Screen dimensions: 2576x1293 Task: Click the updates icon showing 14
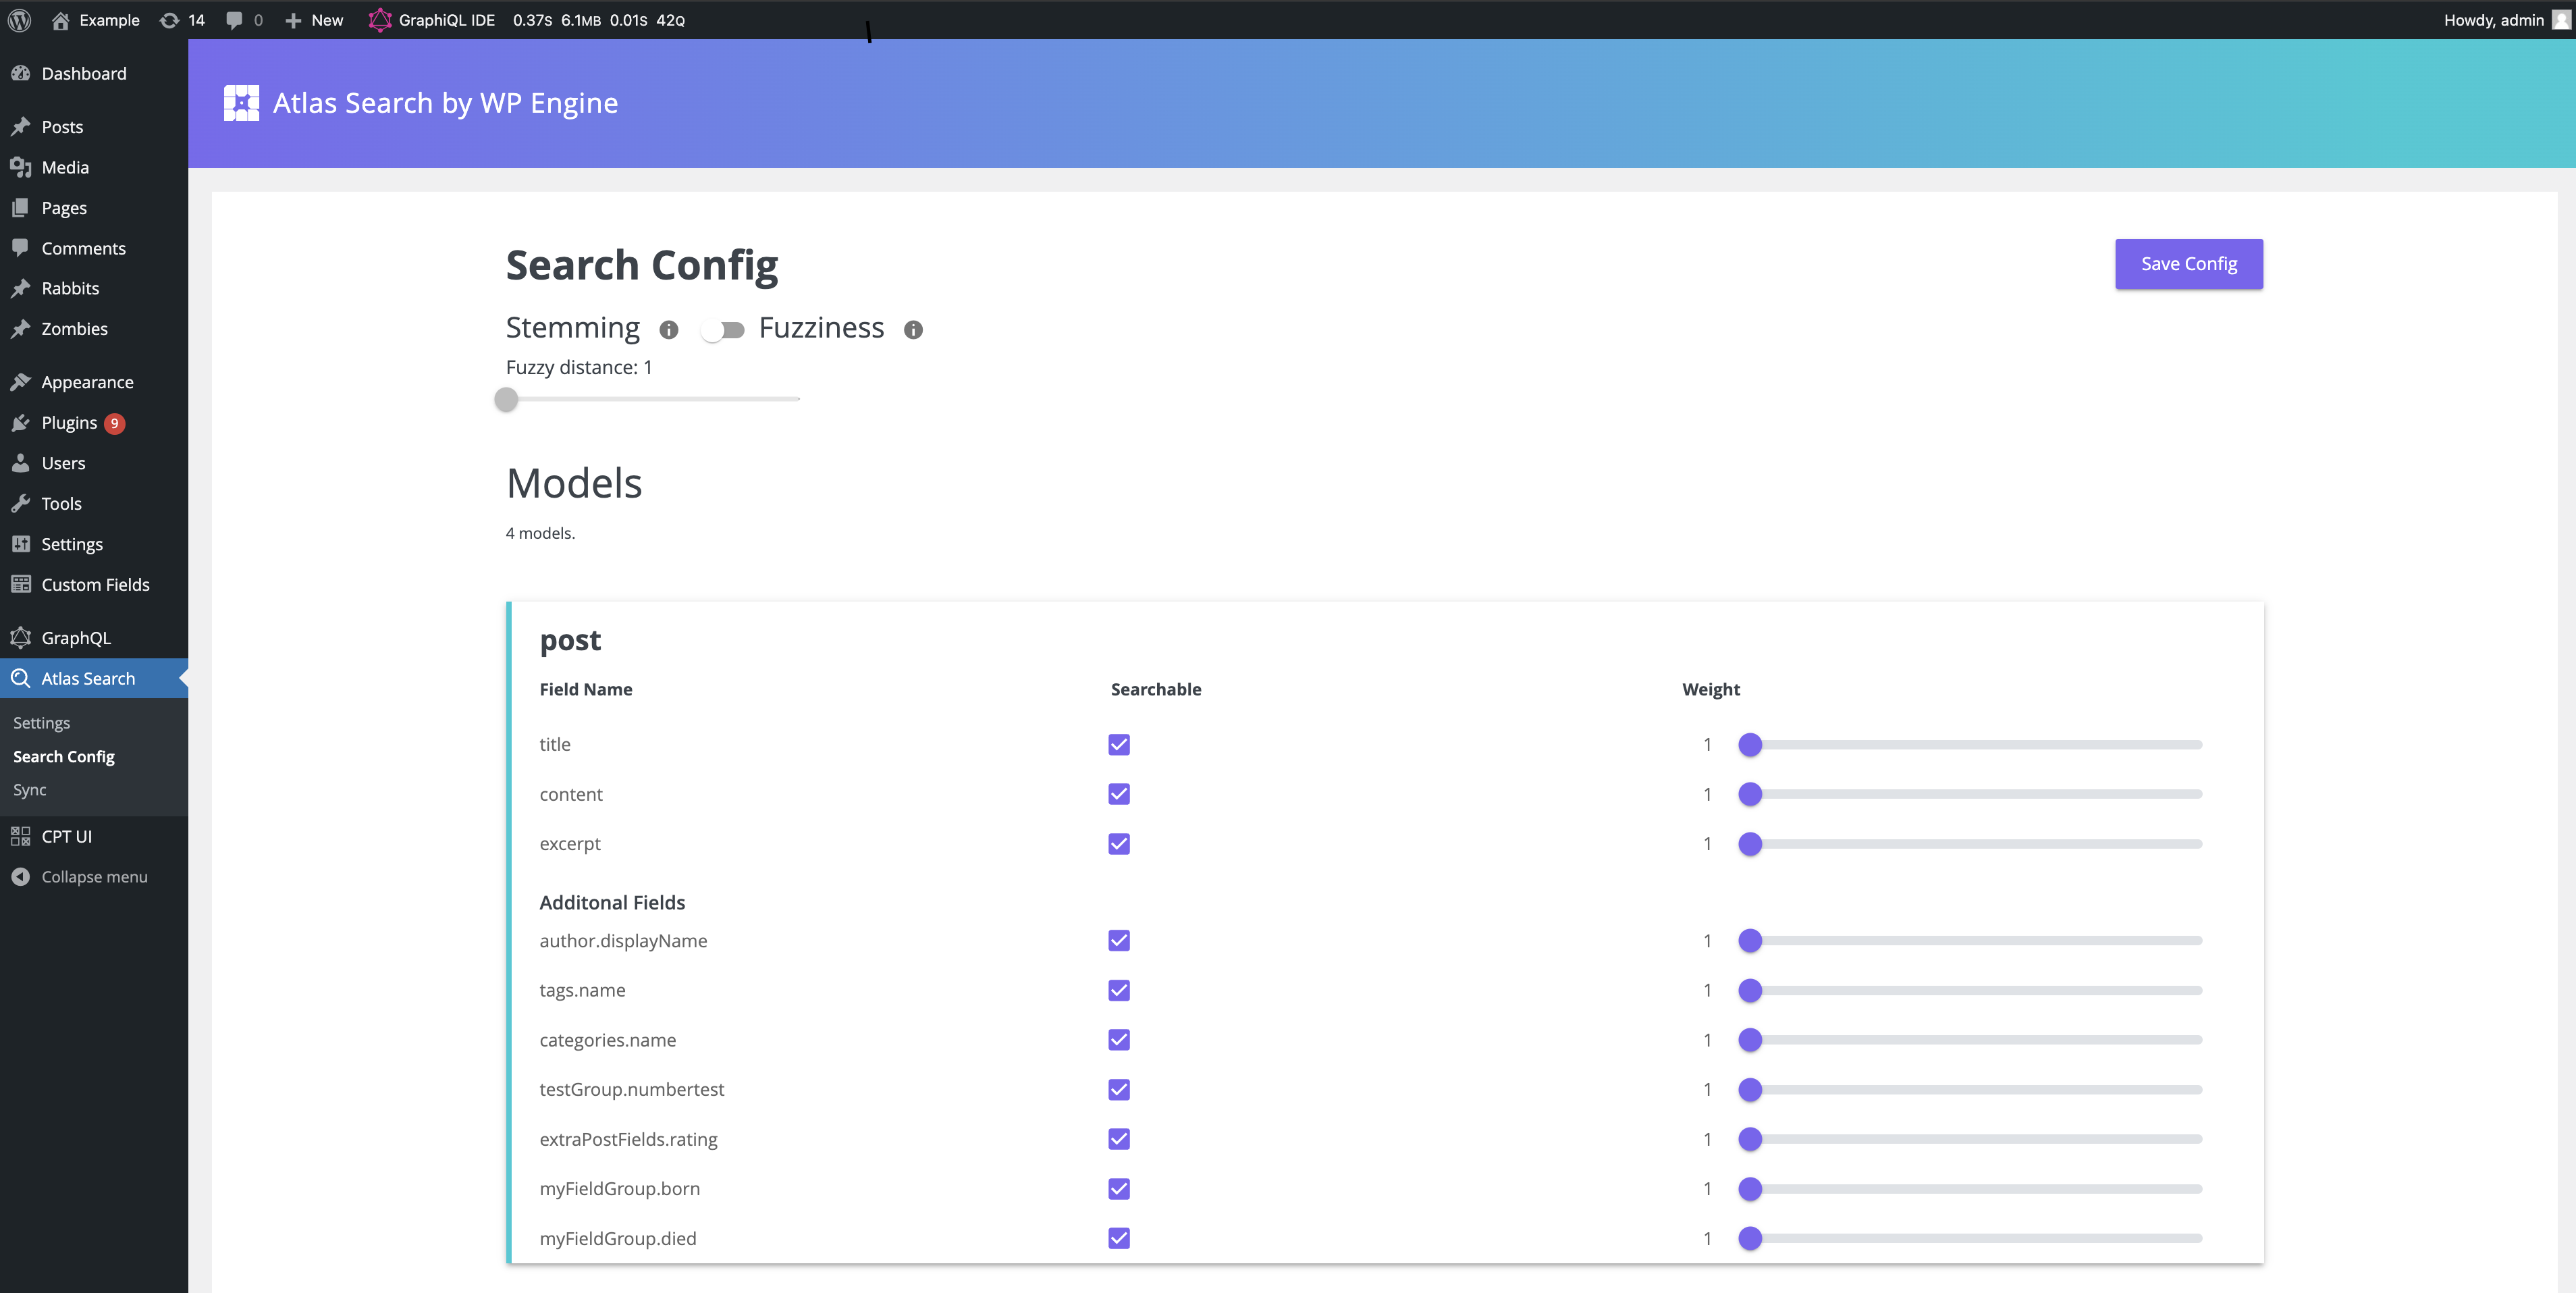170,20
